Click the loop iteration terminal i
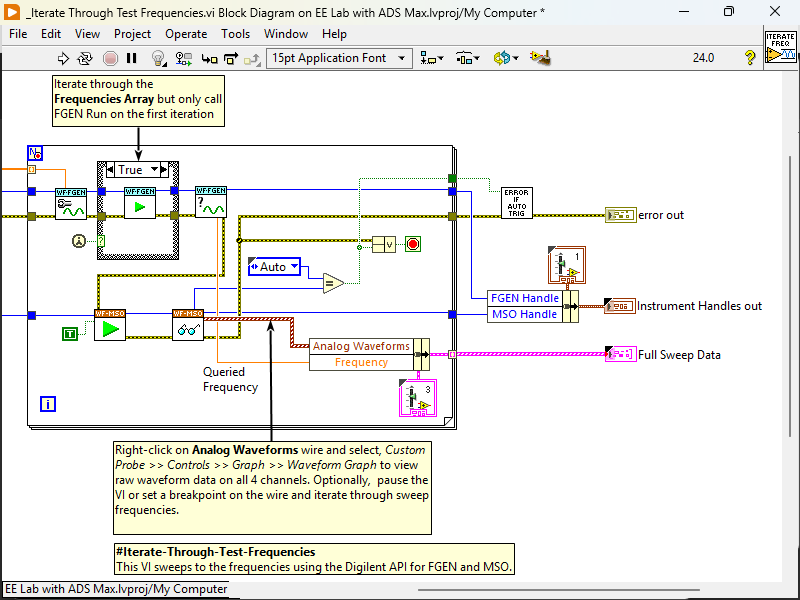800x600 pixels. click(47, 404)
